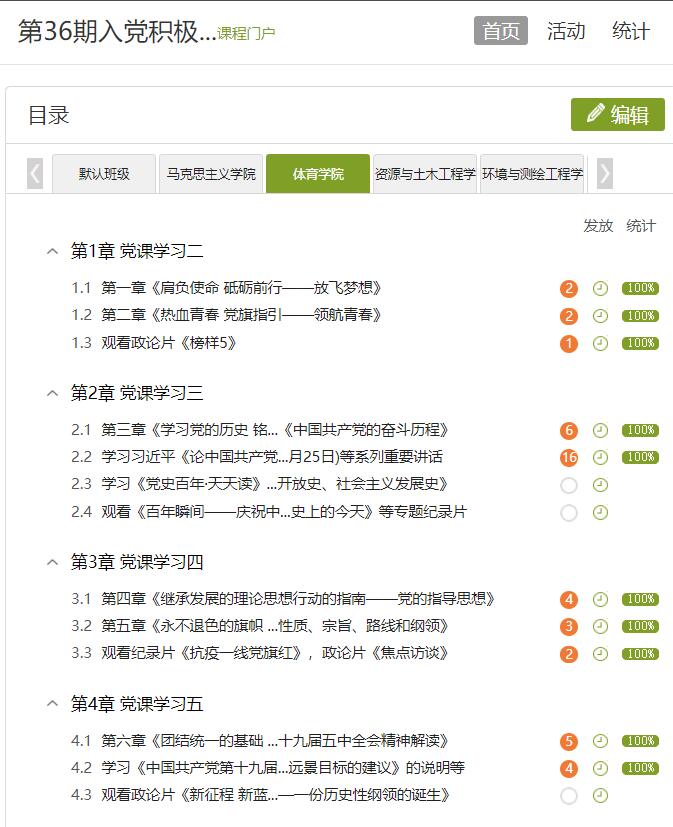Click the clock icon for section 3.3
The height and width of the screenshot is (827, 673).
click(x=600, y=654)
